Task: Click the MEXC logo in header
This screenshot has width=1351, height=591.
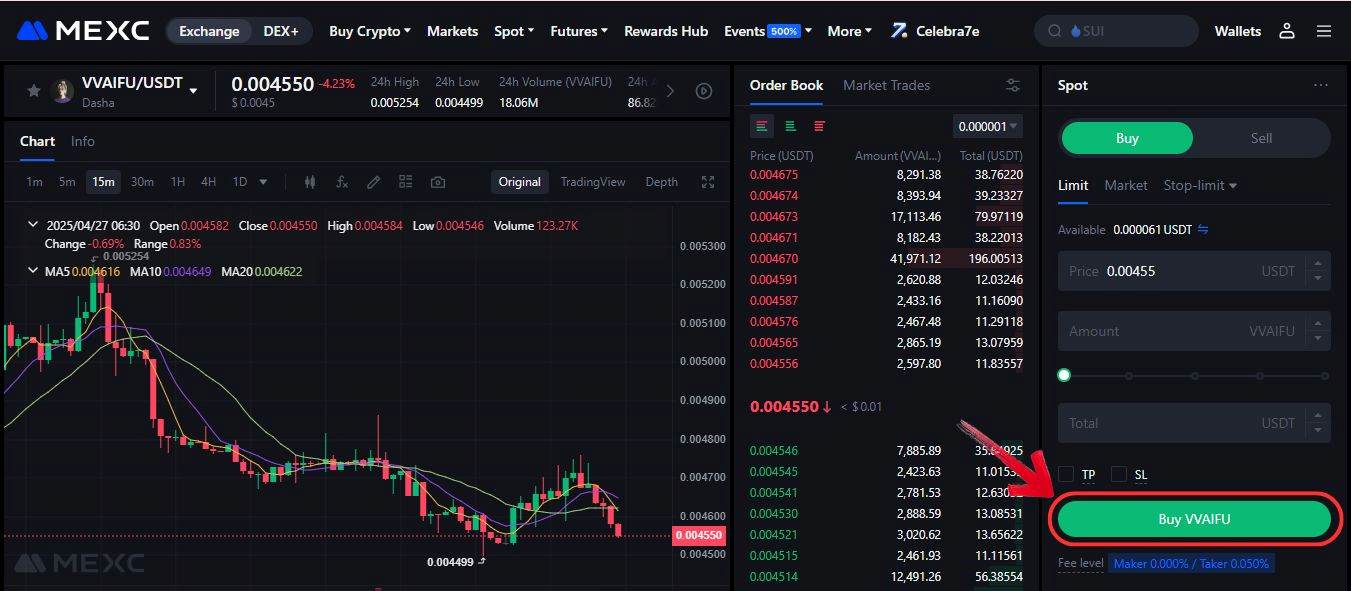Action: coord(83,31)
